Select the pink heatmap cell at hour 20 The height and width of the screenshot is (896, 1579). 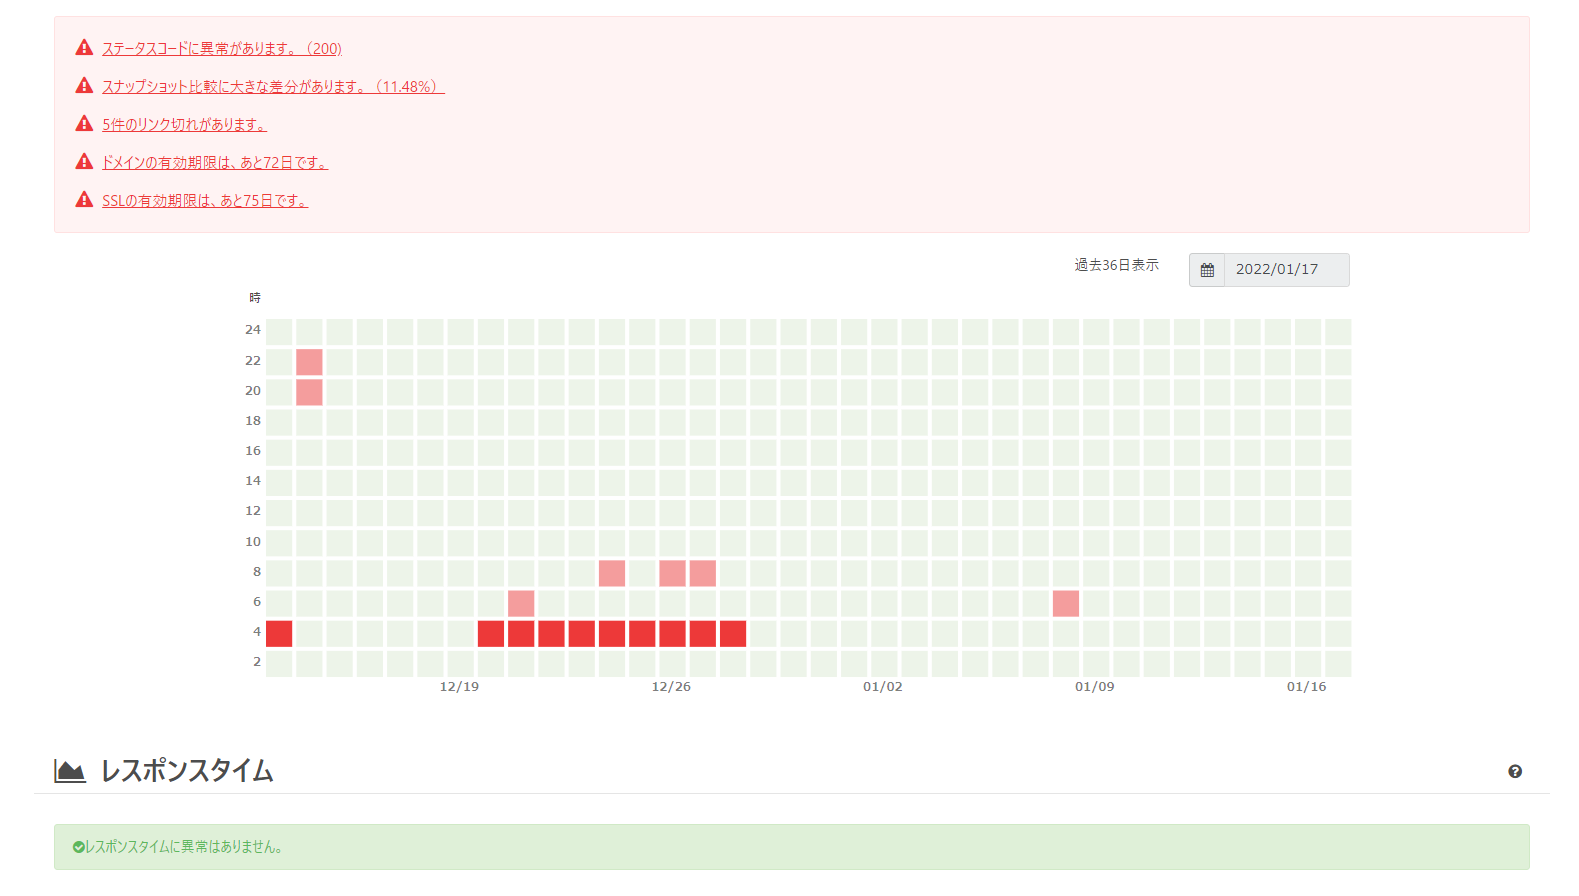point(309,392)
